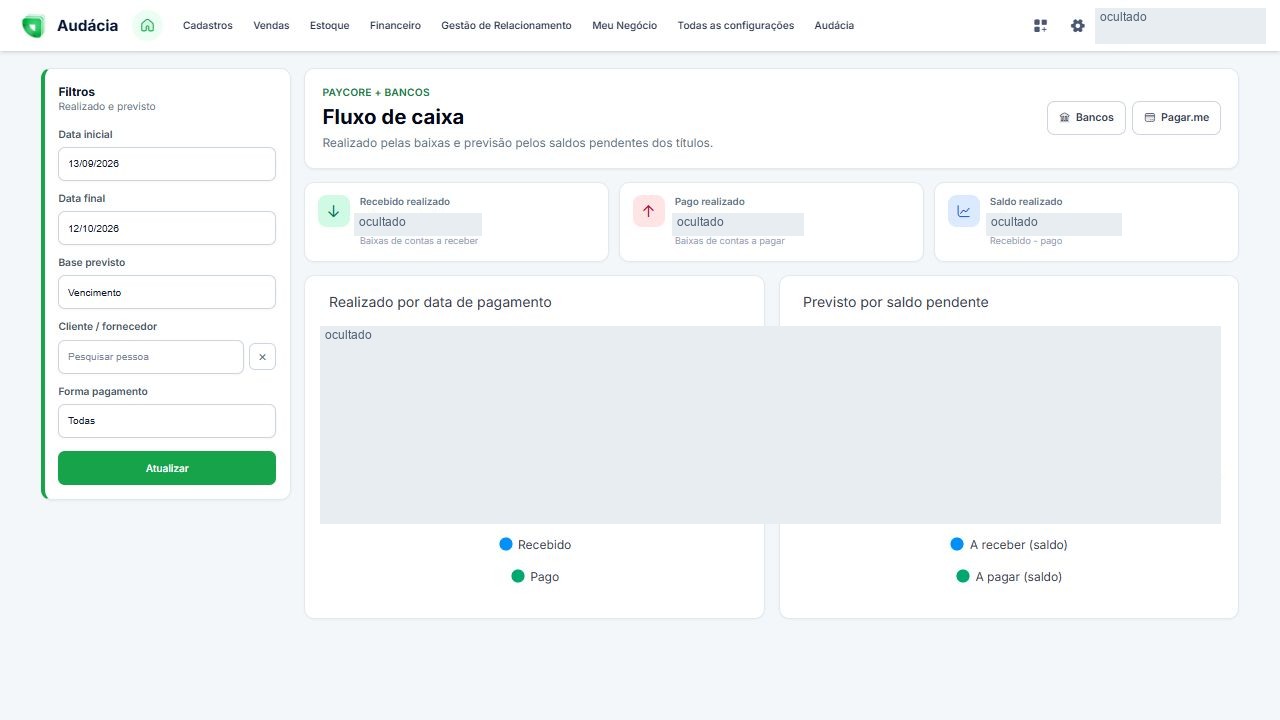This screenshot has height=720, width=1280.
Task: Toggle the A pagar (saldo) legend dot
Action: point(963,577)
